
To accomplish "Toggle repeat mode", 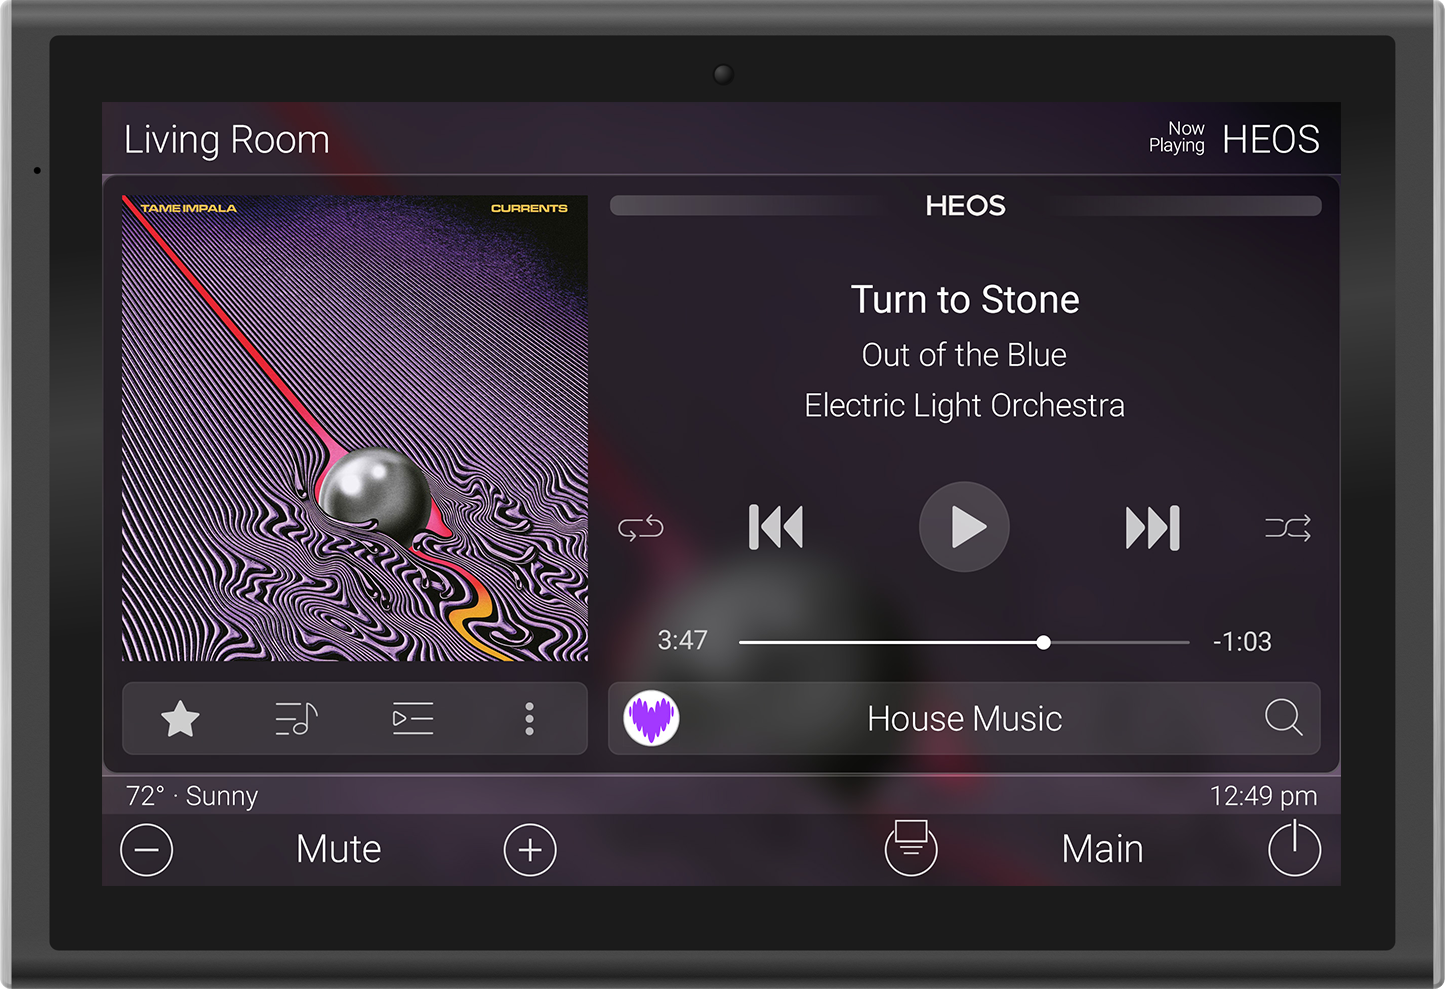I will pyautogui.click(x=641, y=527).
